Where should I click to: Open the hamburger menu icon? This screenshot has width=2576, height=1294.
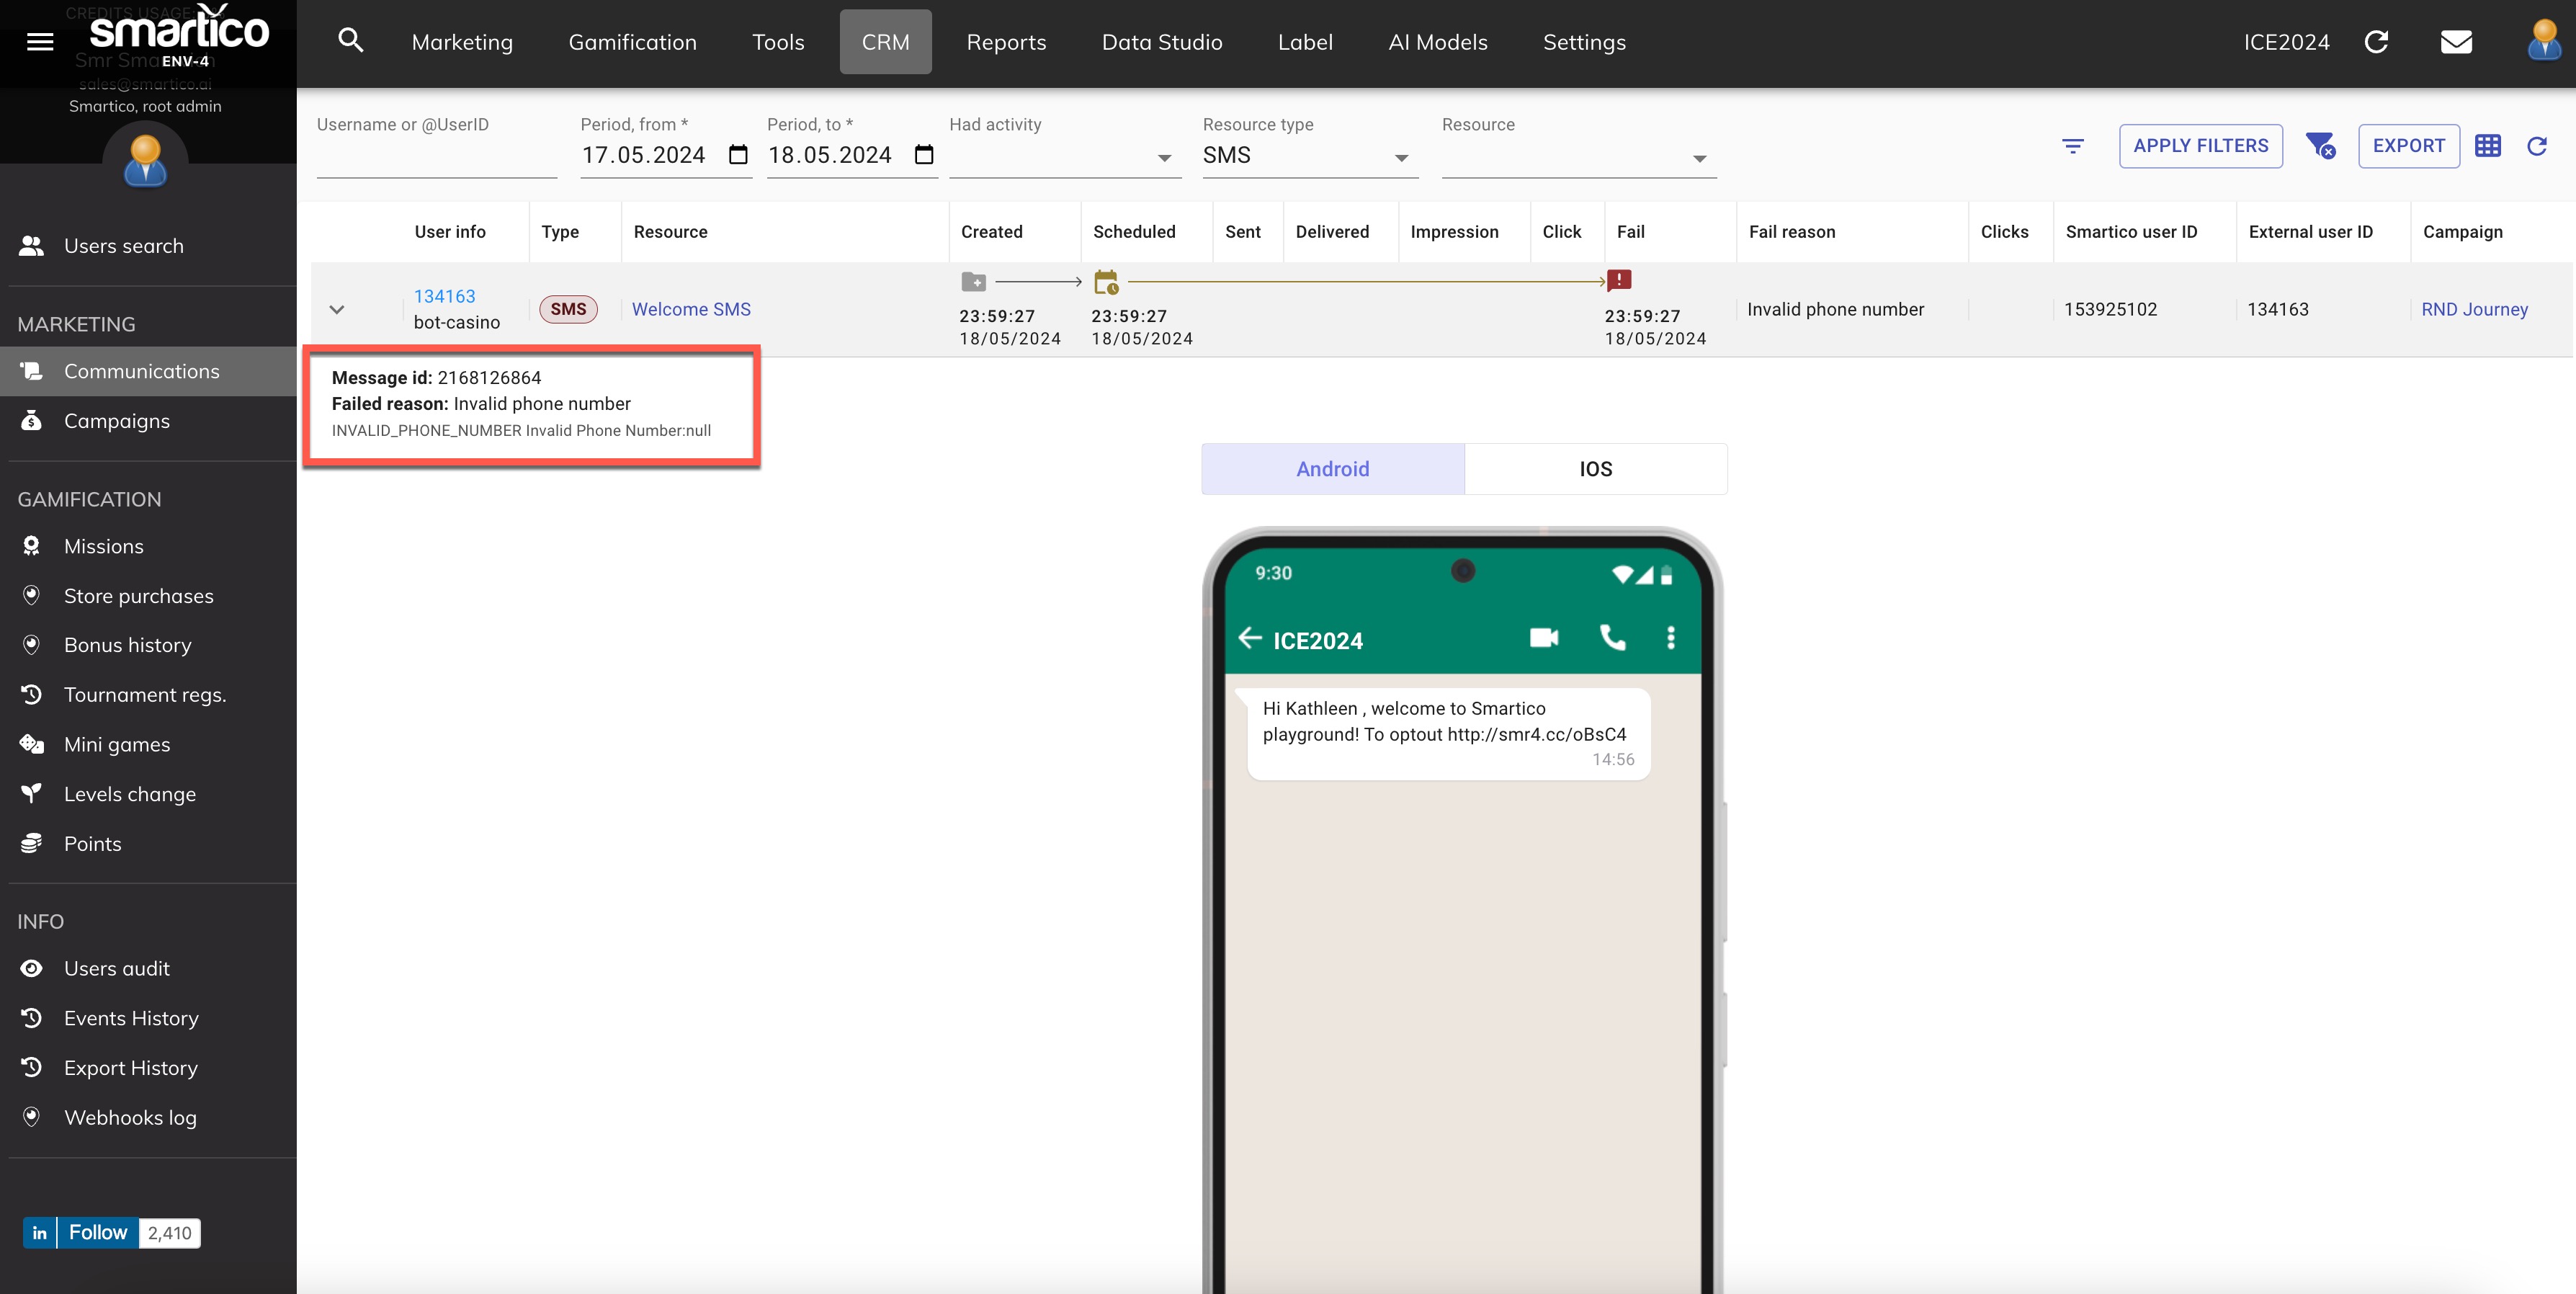click(40, 42)
